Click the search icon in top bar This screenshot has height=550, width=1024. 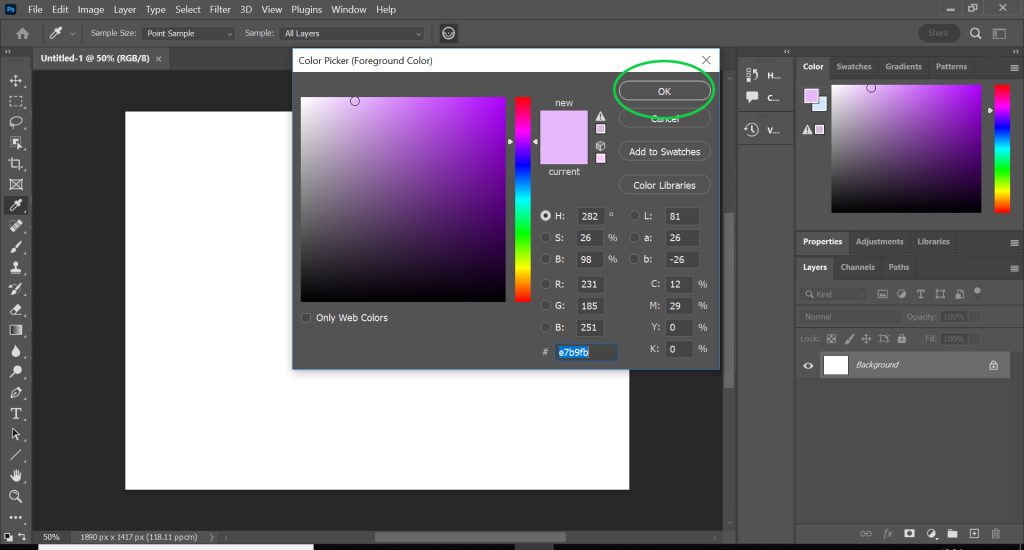pos(976,33)
